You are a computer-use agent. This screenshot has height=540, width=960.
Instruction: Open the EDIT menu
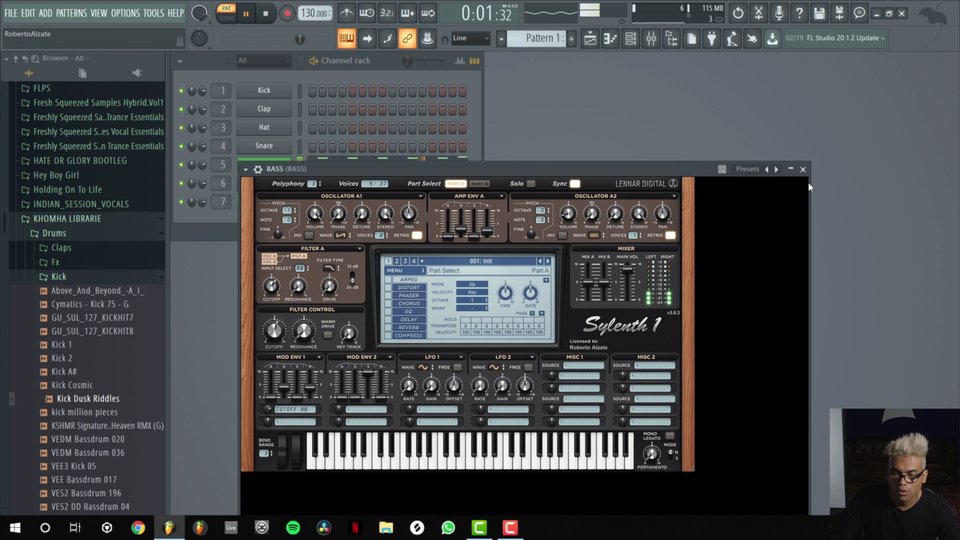coord(28,13)
